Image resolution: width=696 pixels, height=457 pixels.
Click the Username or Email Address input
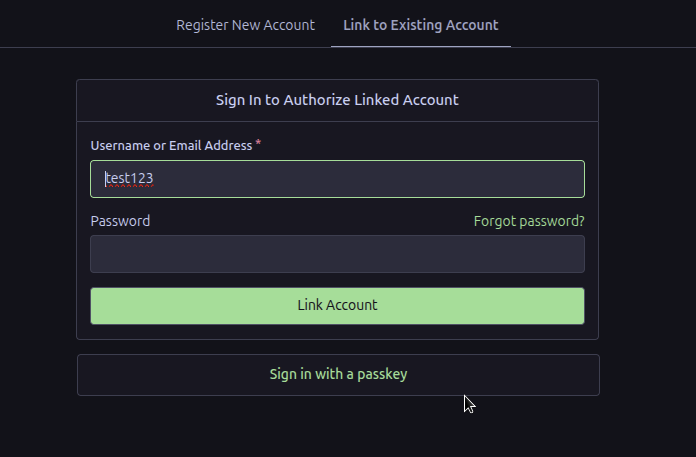(337, 179)
